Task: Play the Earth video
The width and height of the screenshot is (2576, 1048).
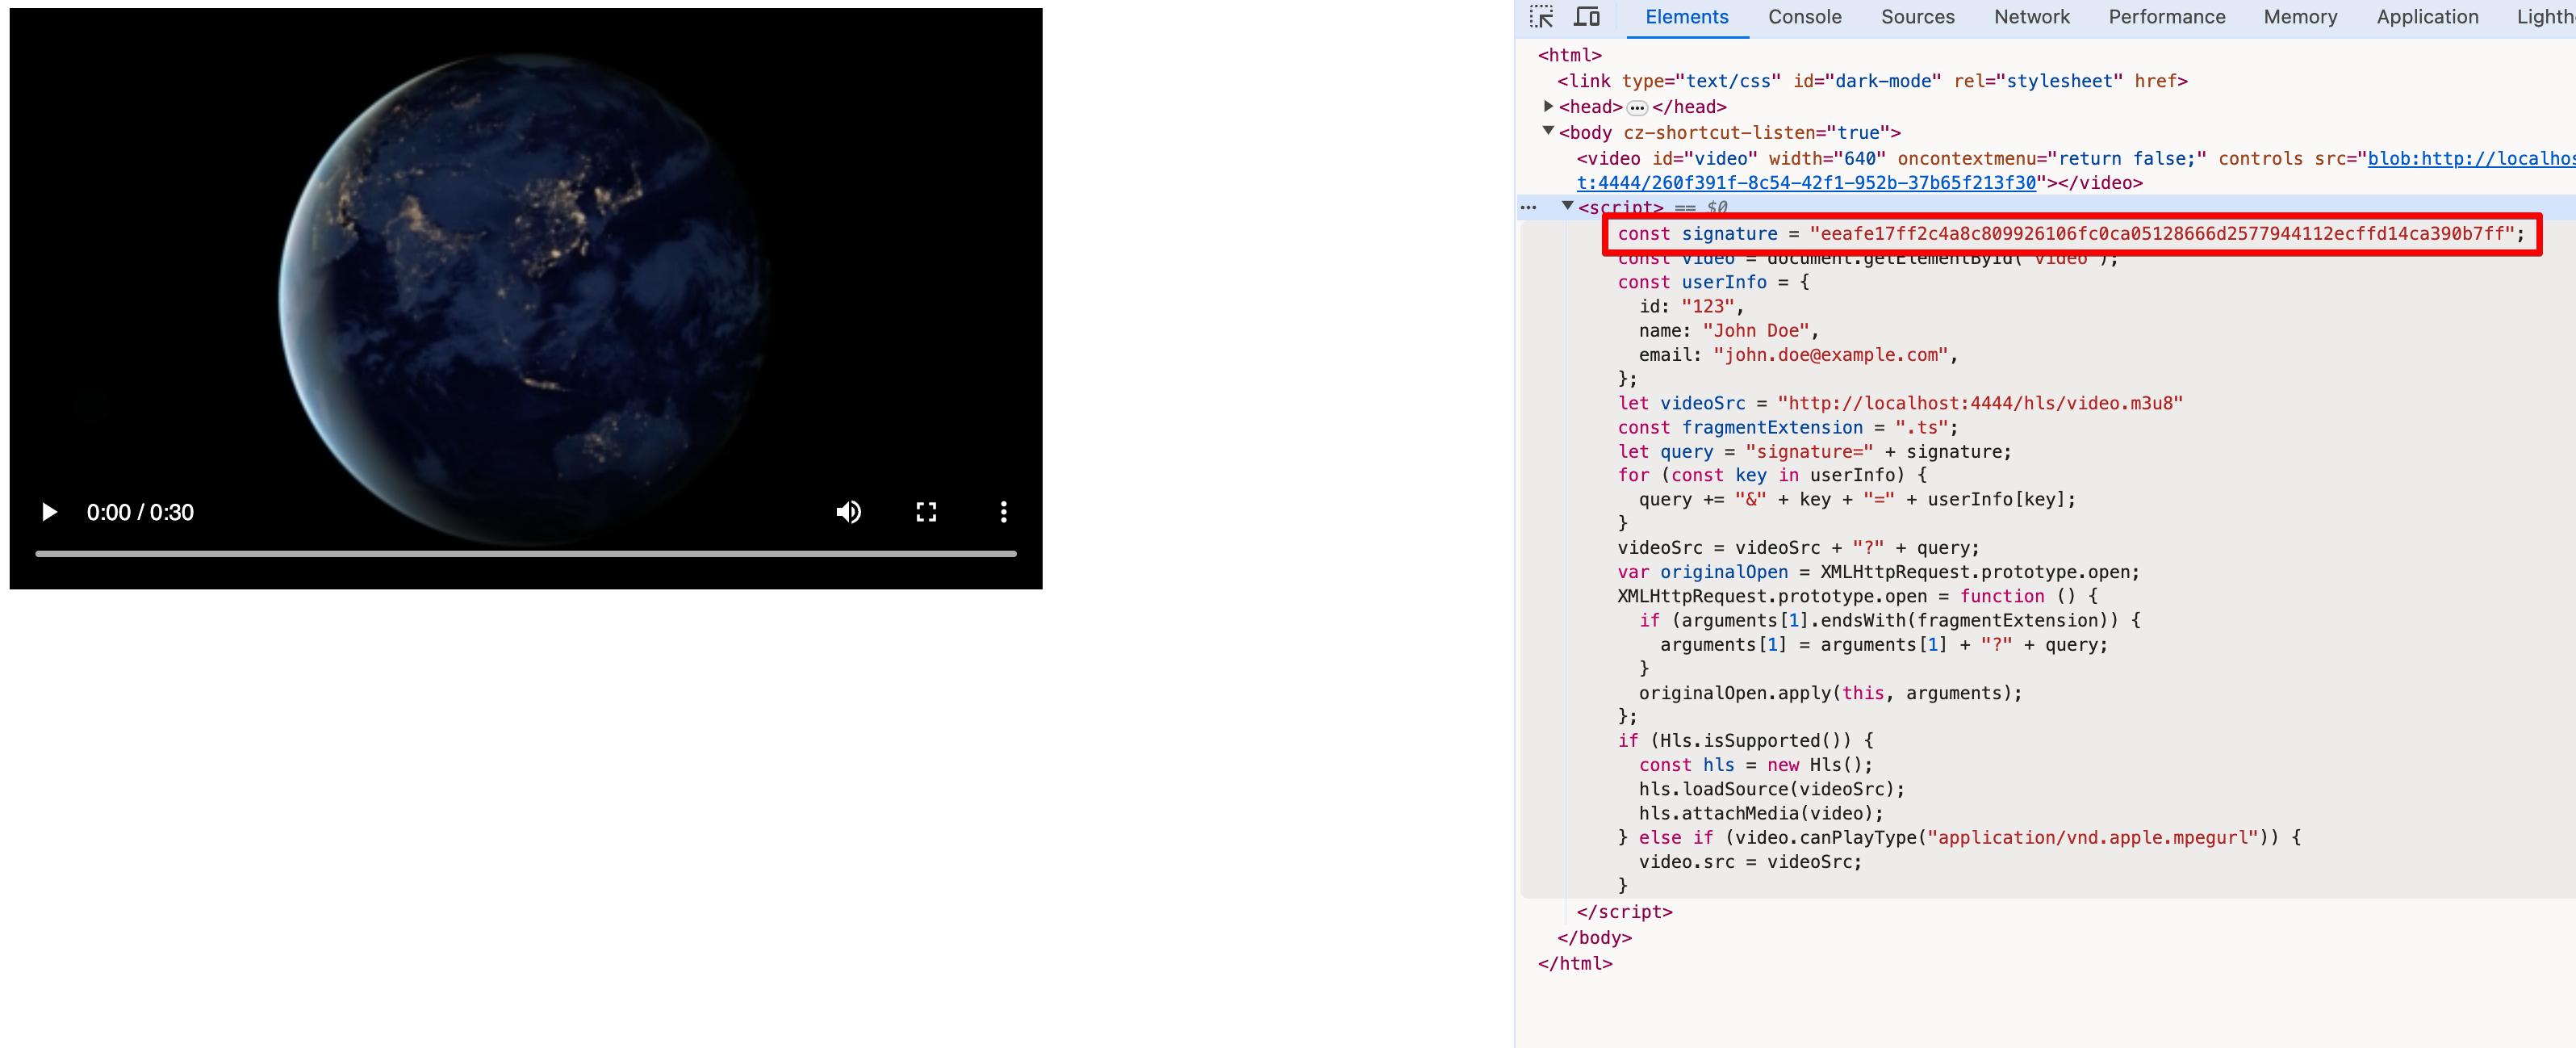Action: click(x=49, y=512)
